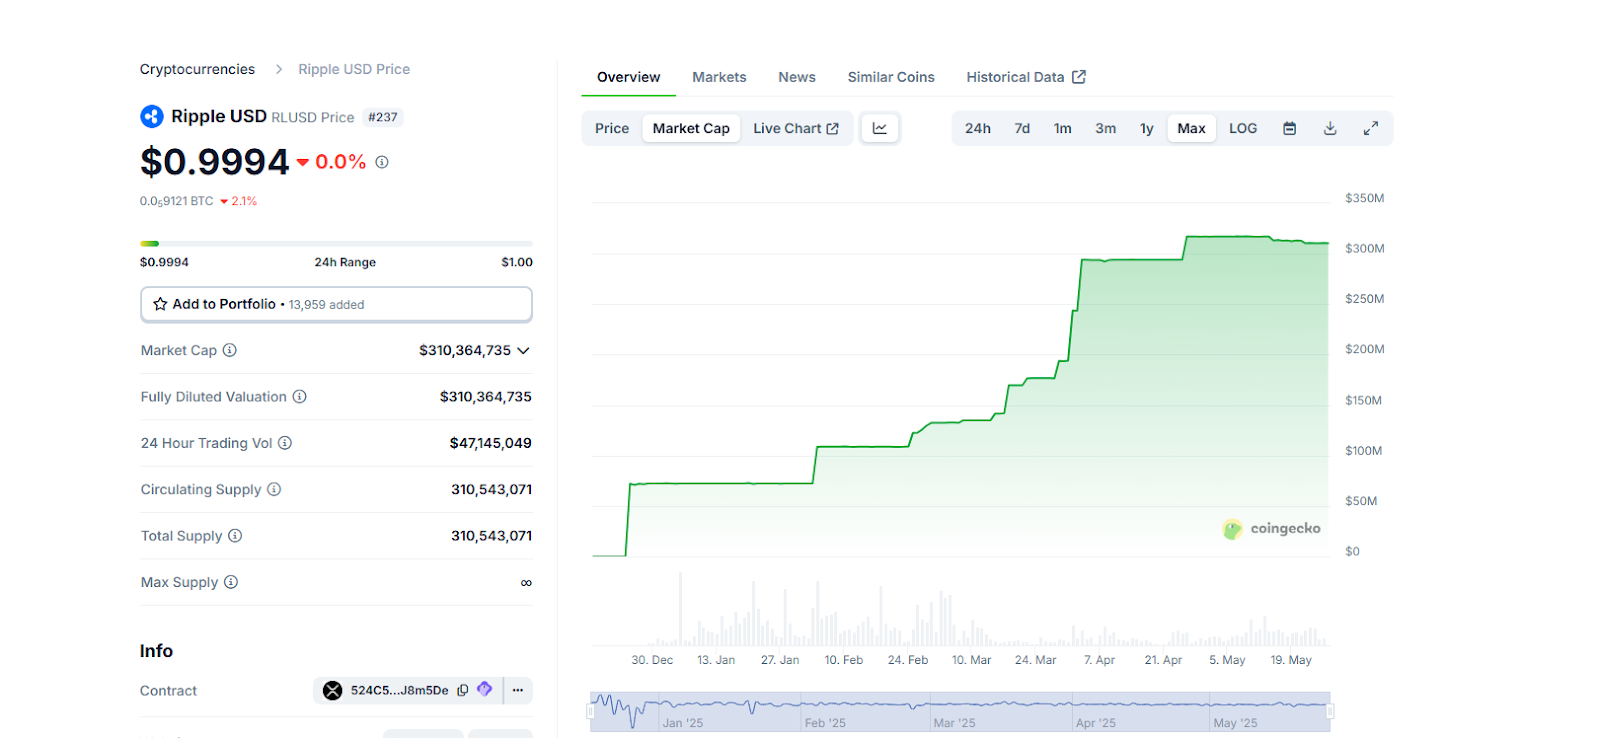The width and height of the screenshot is (1600, 738).
Task: Open Live Chart link
Action: tap(796, 128)
